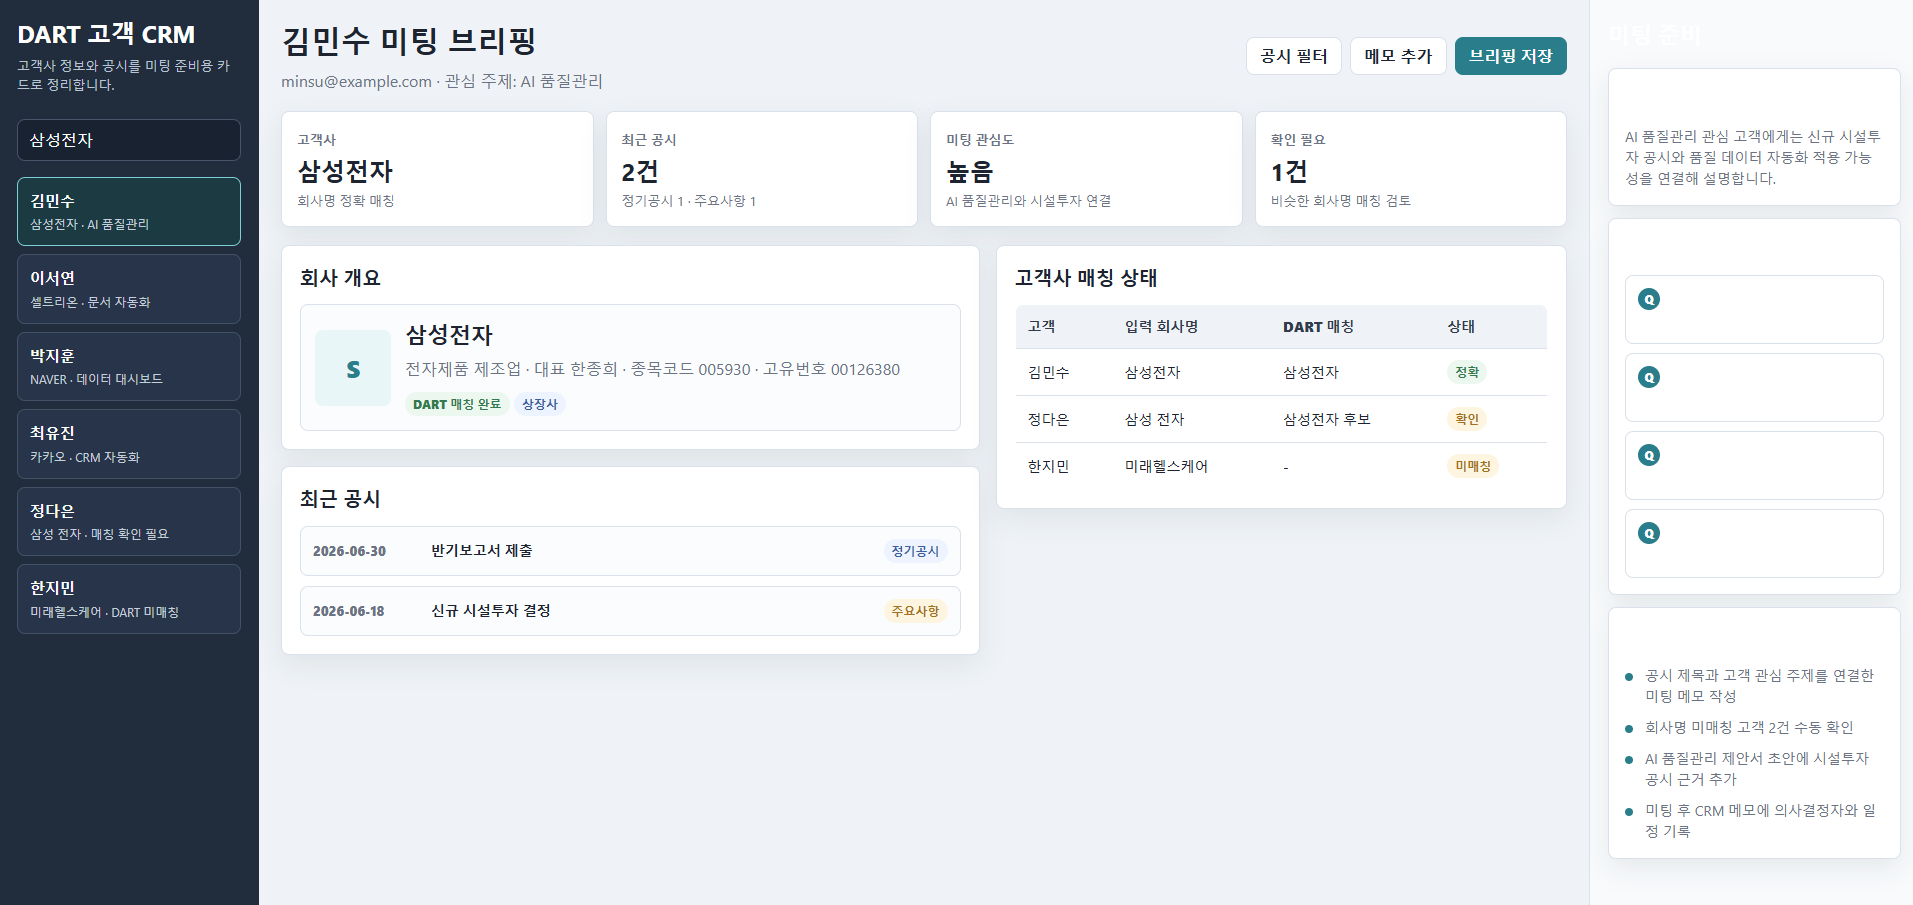
Task: Open 박지훈 NAVER customer entry
Action: 129,366
